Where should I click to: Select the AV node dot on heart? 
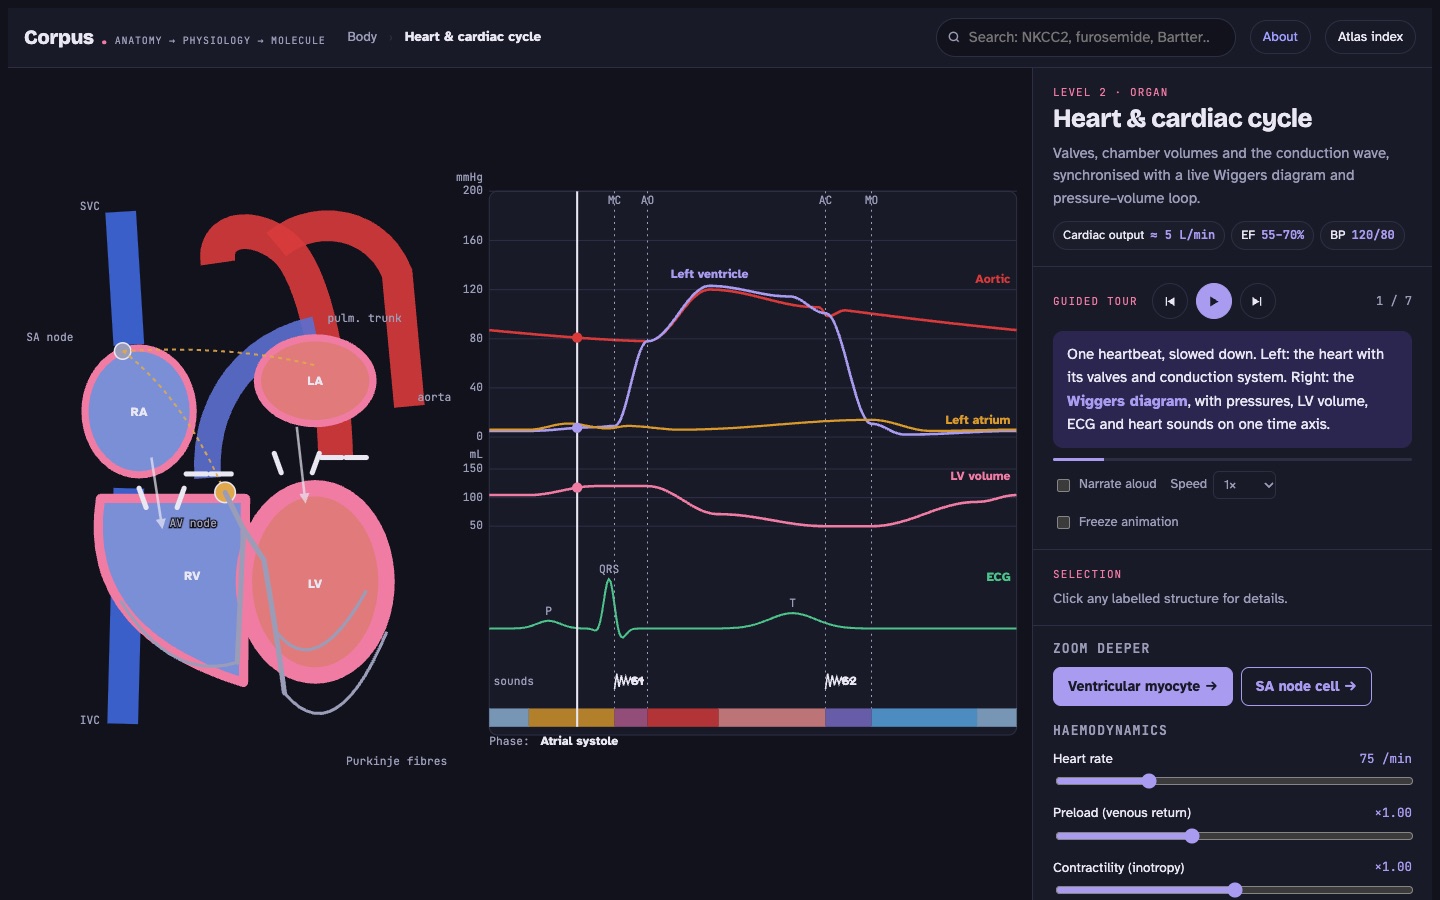click(225, 491)
